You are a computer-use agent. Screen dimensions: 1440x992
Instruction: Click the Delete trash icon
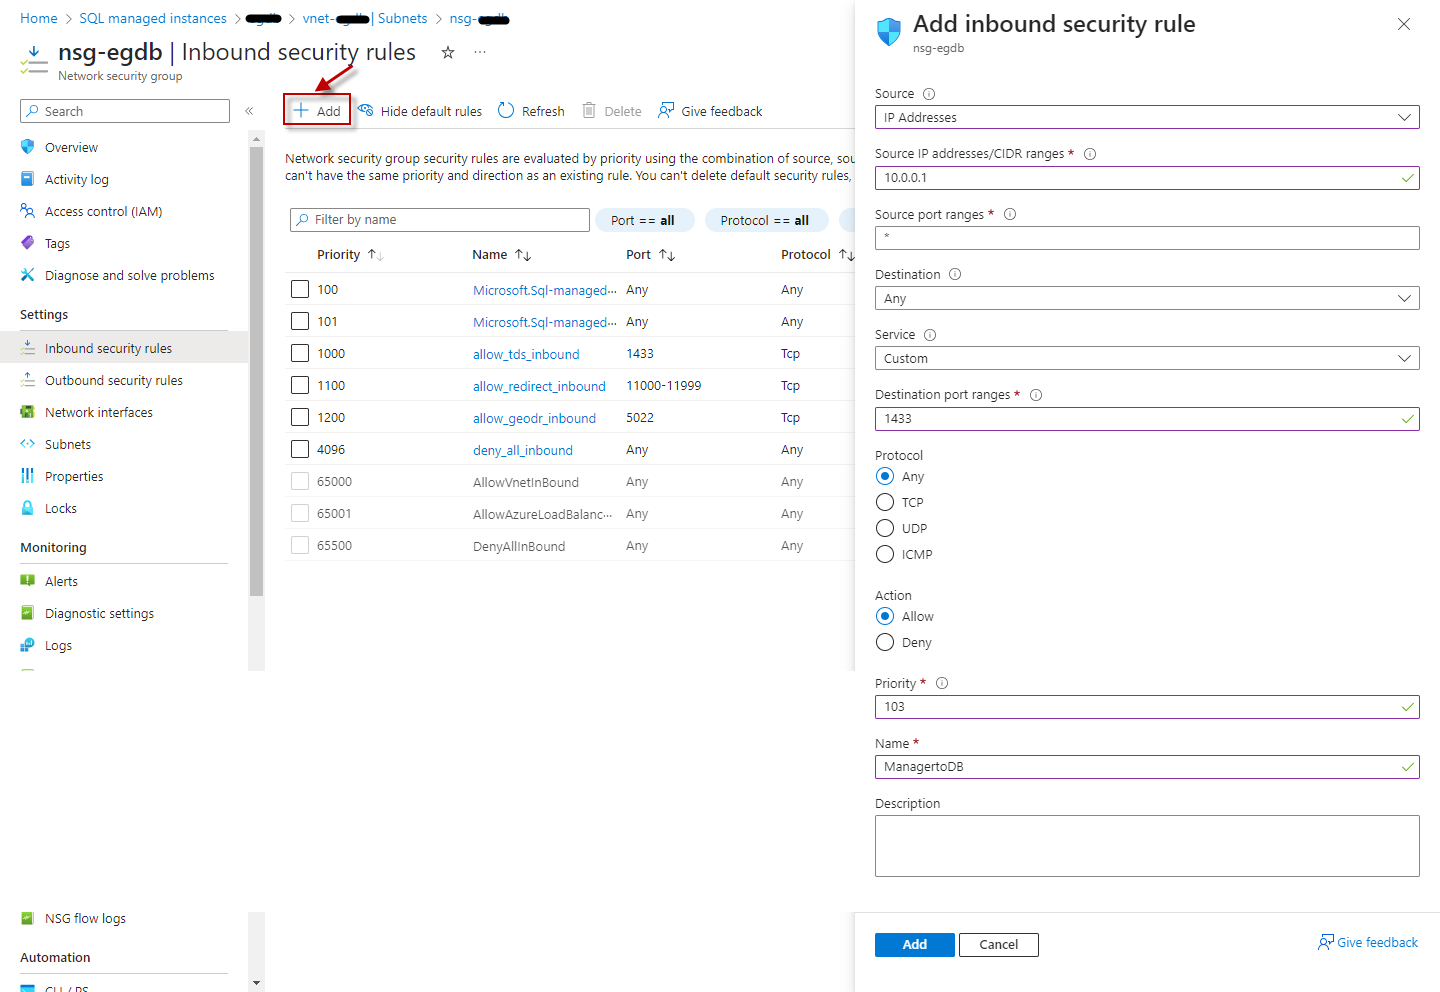[x=589, y=110]
